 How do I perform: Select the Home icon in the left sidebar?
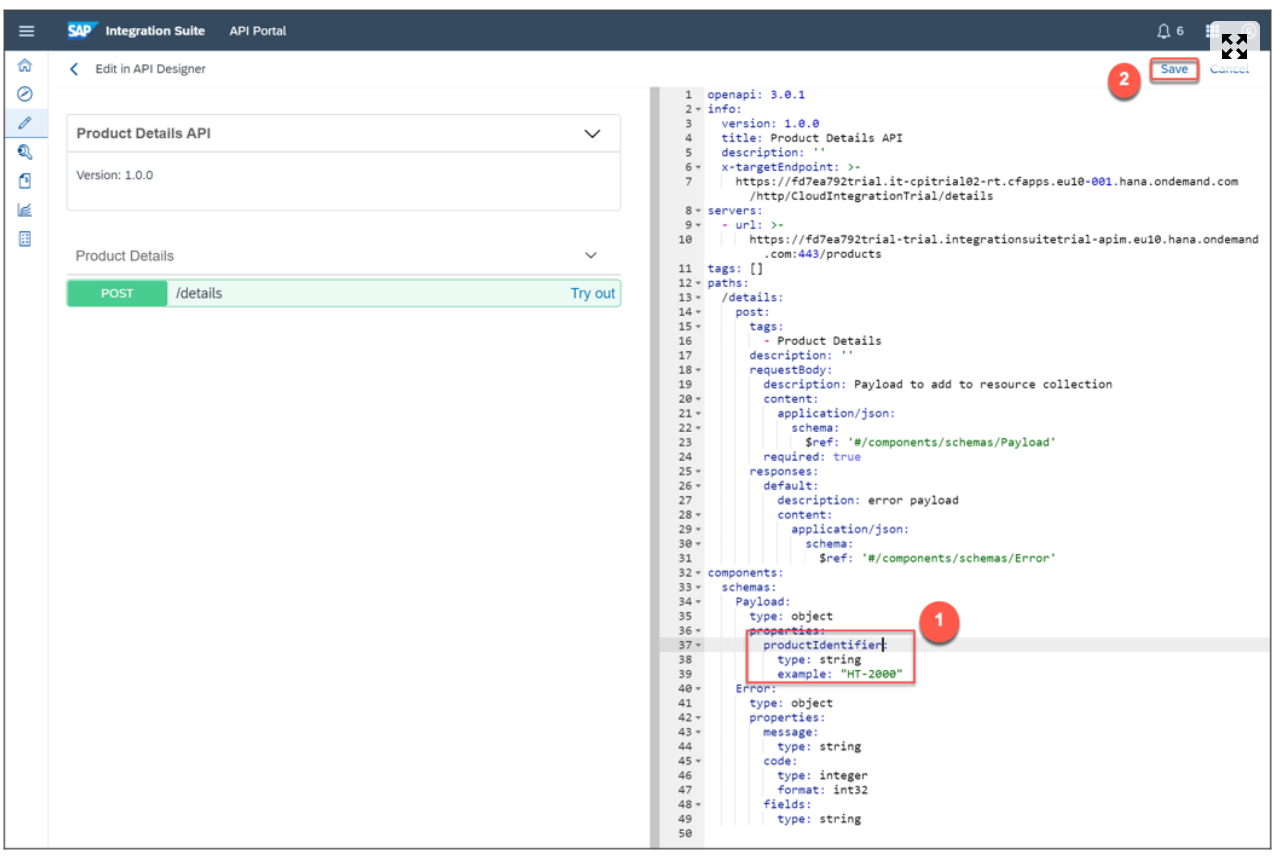[27, 63]
